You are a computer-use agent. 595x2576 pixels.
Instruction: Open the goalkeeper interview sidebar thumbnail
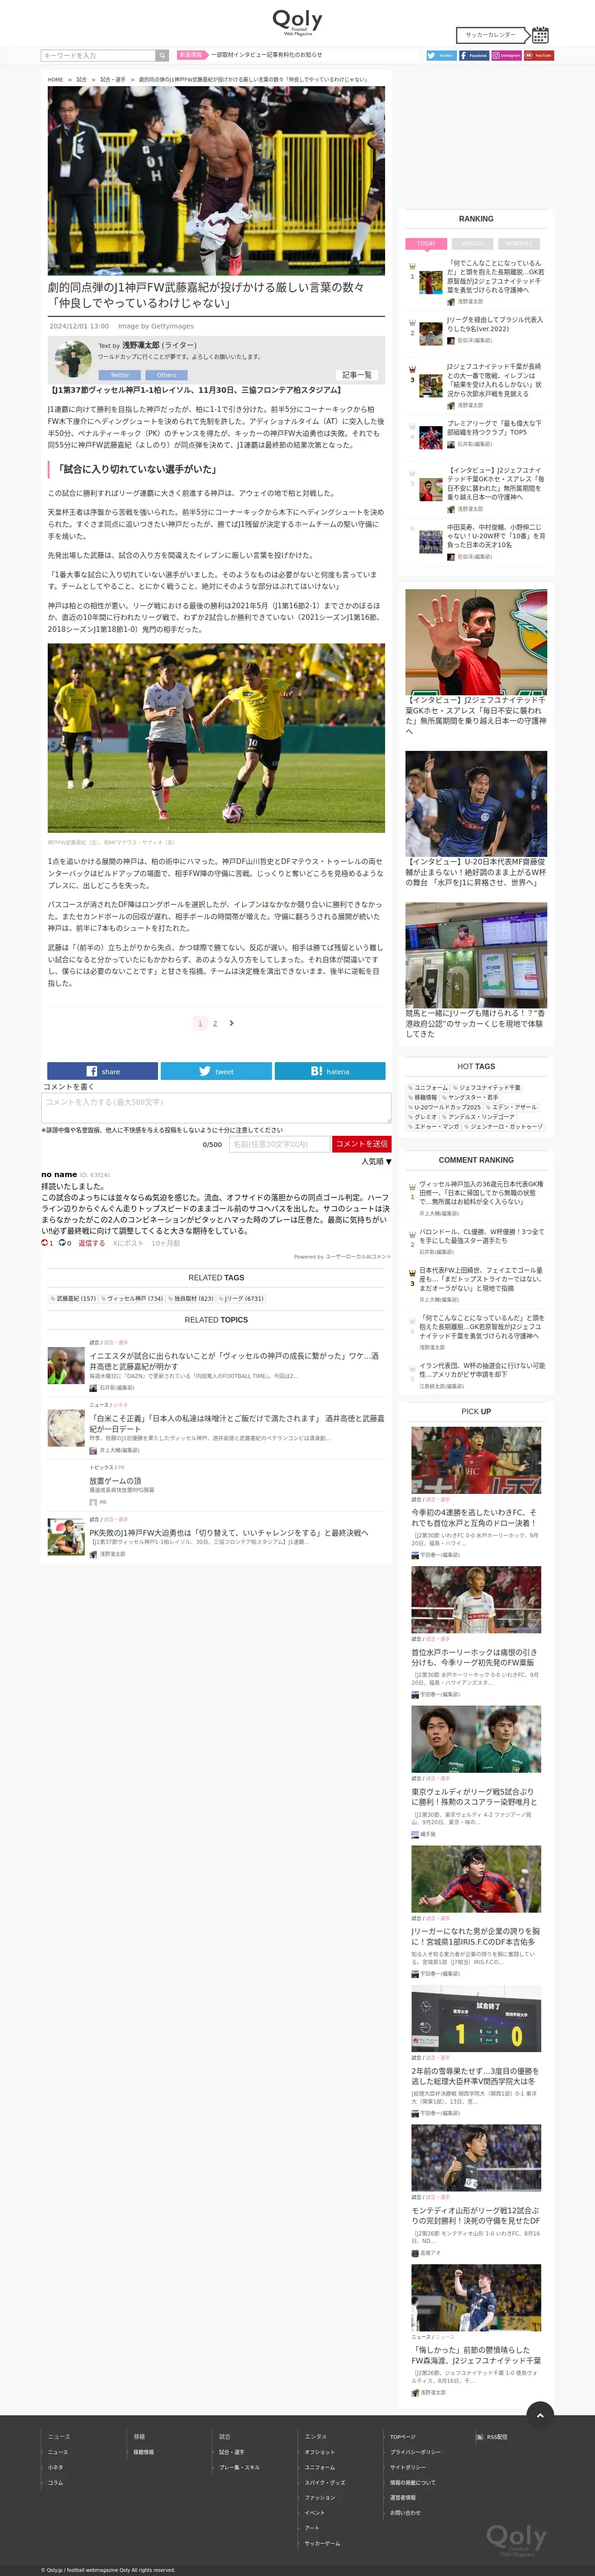coord(476,642)
